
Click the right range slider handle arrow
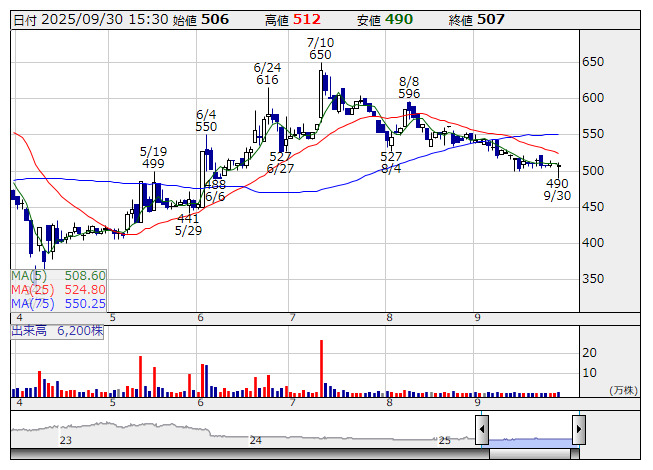pos(579,429)
